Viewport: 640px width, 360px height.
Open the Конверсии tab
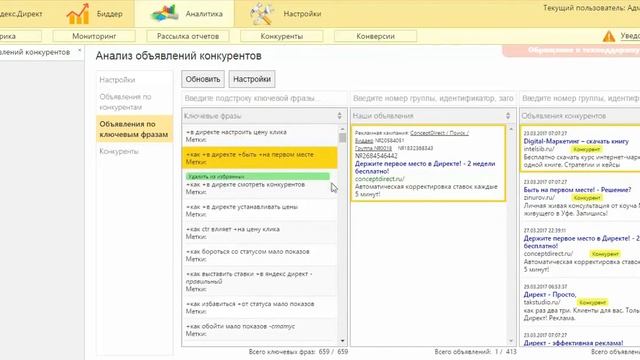[x=376, y=36]
